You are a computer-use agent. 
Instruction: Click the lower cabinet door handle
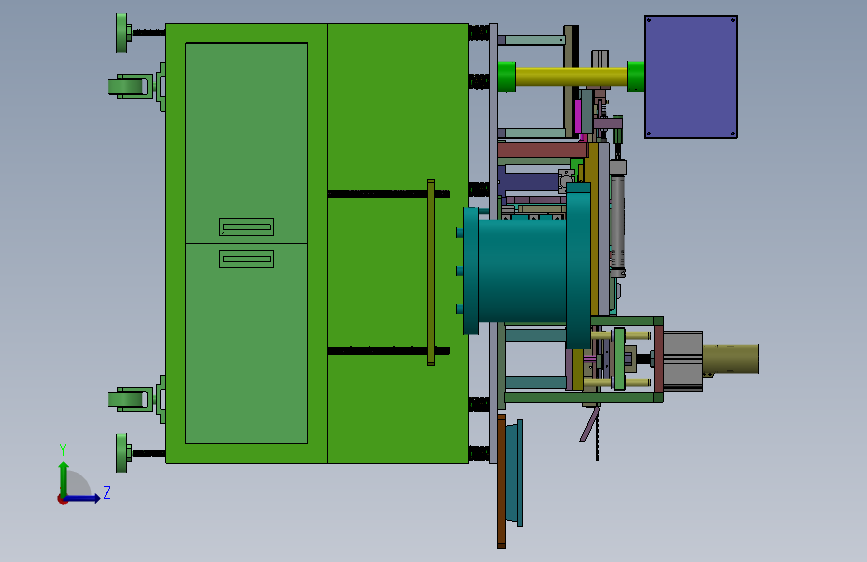[x=247, y=259]
